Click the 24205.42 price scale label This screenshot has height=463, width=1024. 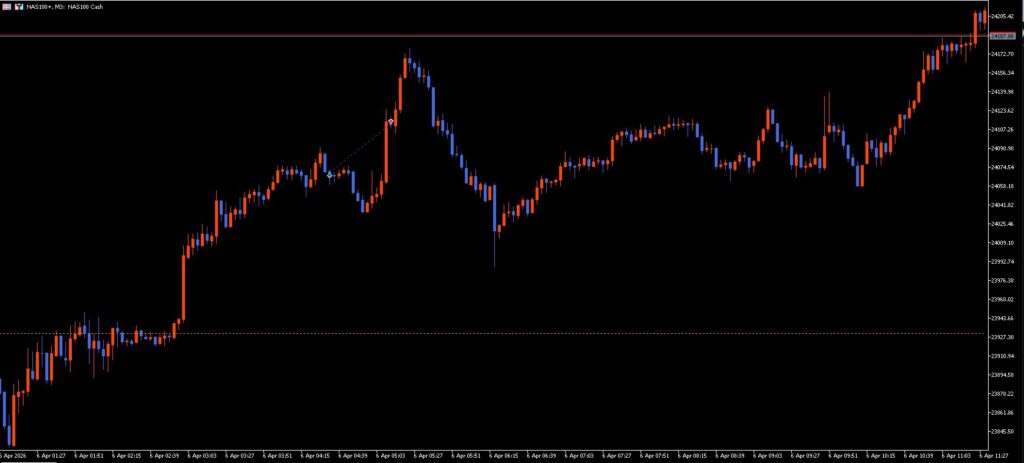pos(1003,16)
